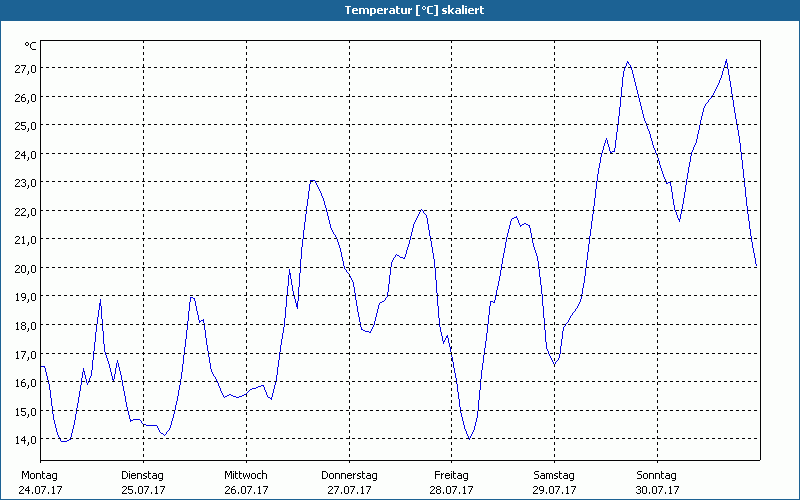The height and width of the screenshot is (500, 800).
Task: Select the 17,0 temperature axis label
Action: [x=25, y=354]
